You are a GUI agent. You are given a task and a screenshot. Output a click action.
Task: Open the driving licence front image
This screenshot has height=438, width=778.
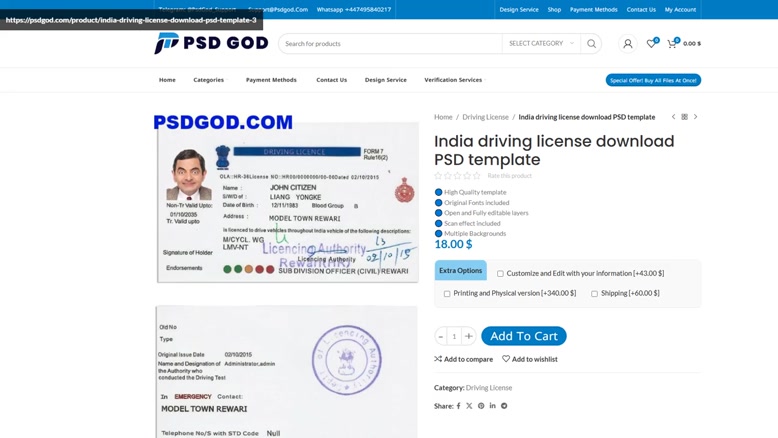click(288, 203)
